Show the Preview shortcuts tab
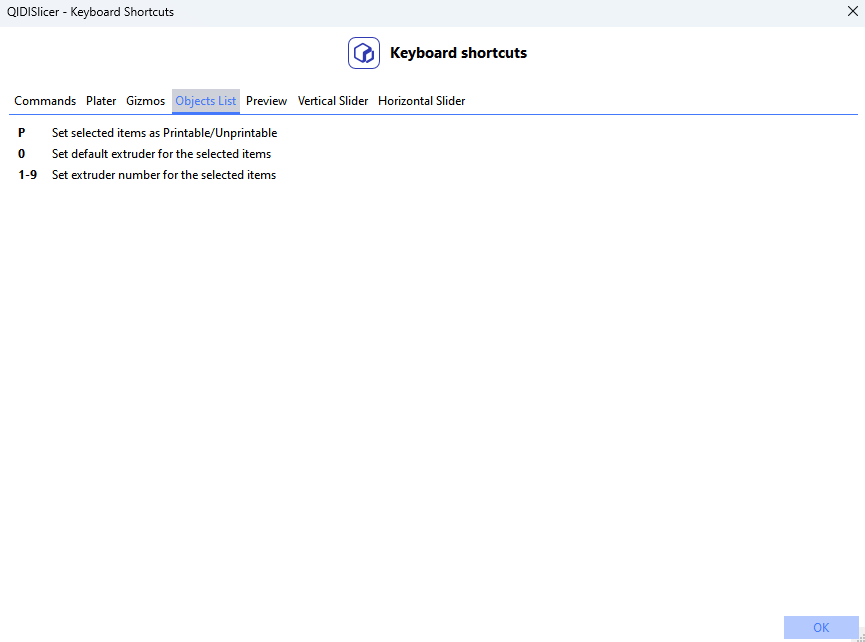 click(266, 101)
